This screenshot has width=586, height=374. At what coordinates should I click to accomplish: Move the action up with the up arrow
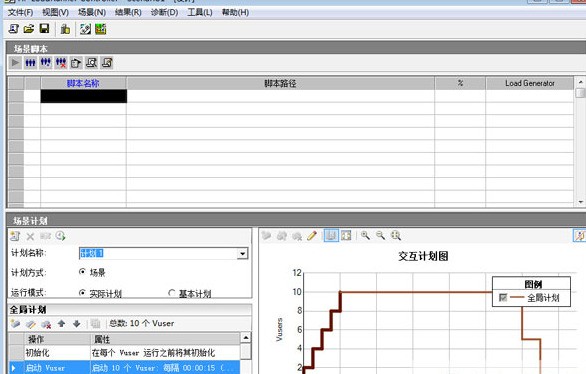61,324
